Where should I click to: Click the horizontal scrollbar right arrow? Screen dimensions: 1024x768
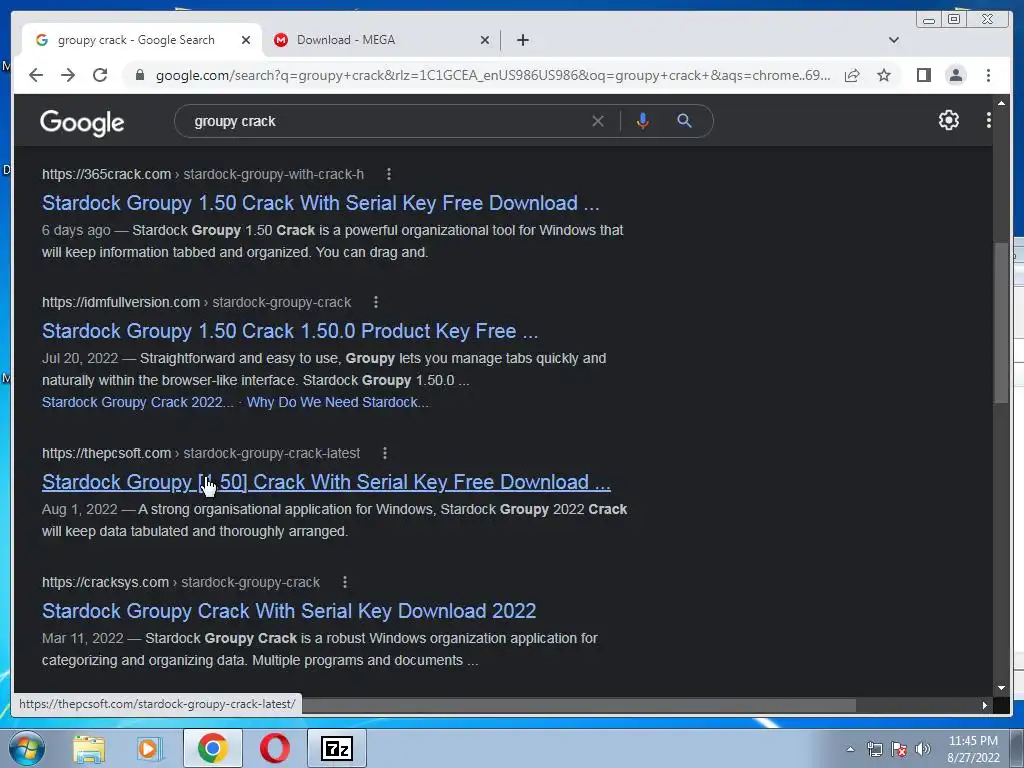point(984,705)
